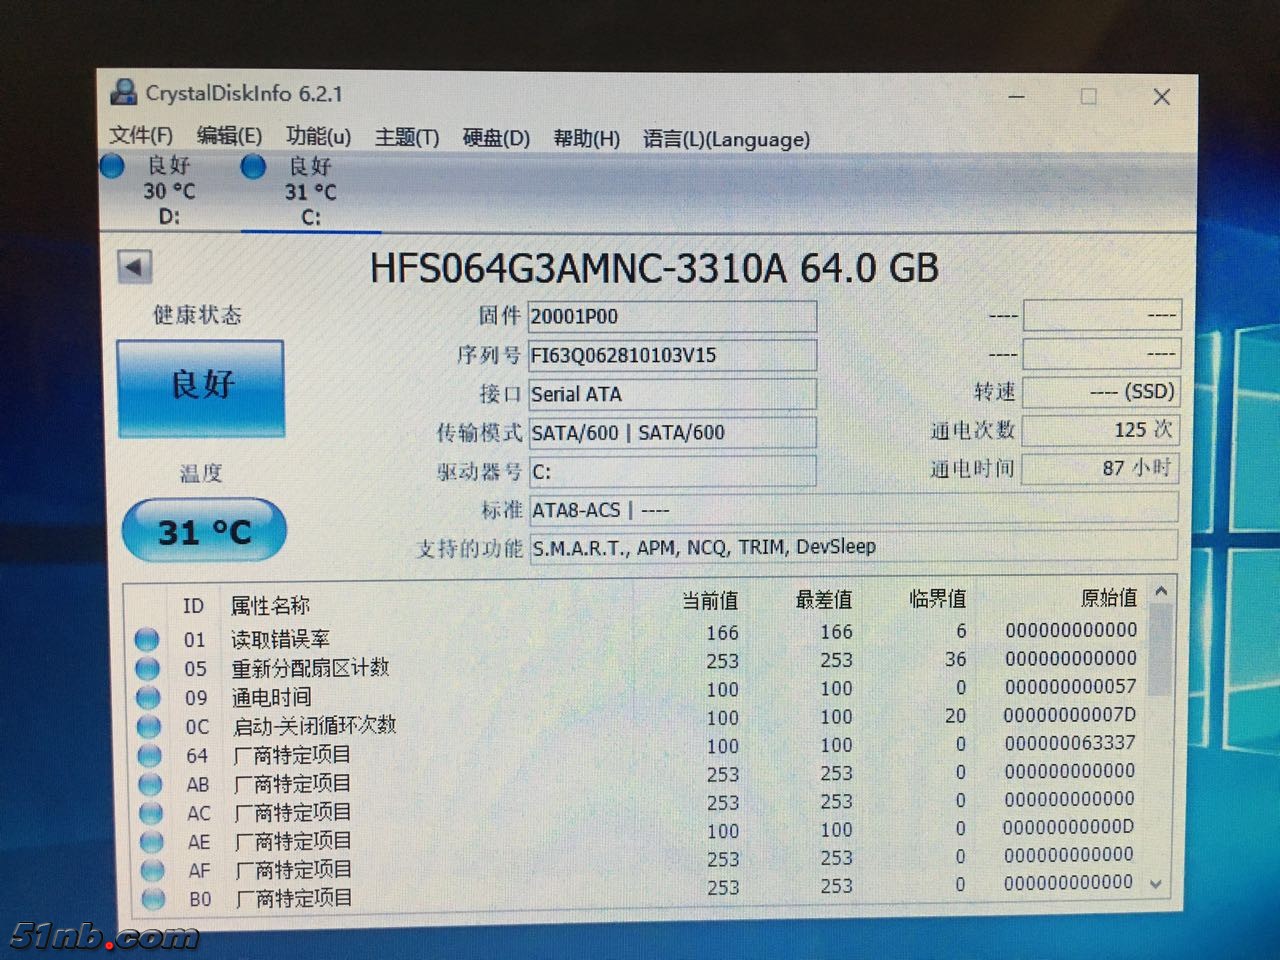
Task: Click status dot for attribute AC
Action: 151,813
